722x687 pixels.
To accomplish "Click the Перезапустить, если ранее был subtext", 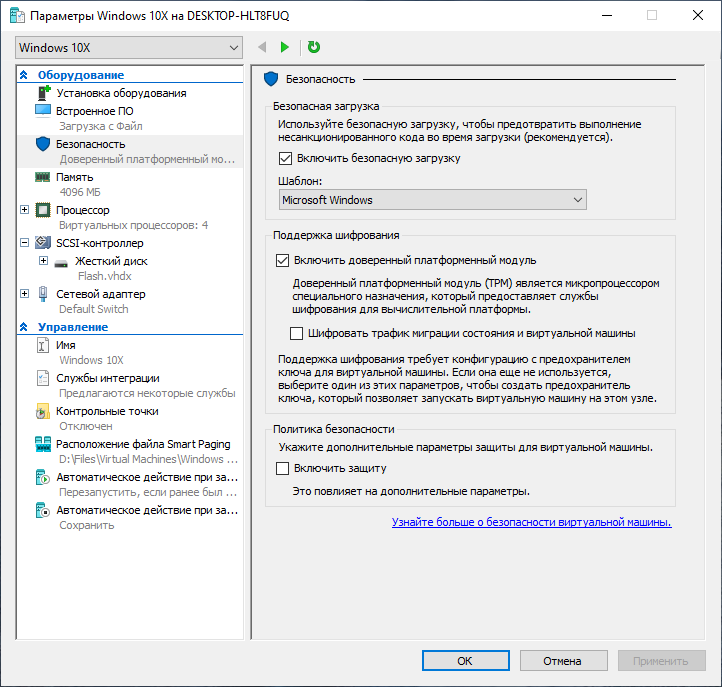I will (148, 492).
